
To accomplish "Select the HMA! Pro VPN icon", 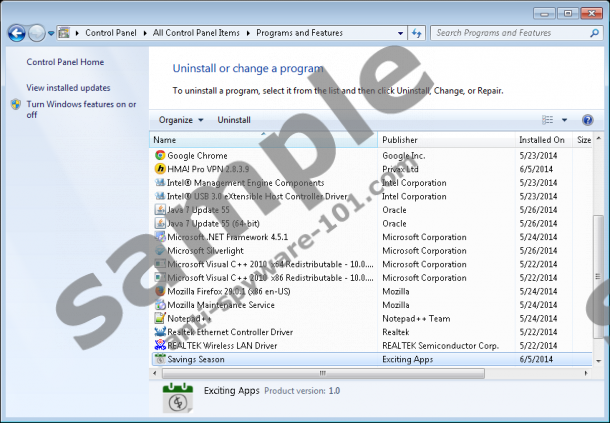I will coord(160,169).
